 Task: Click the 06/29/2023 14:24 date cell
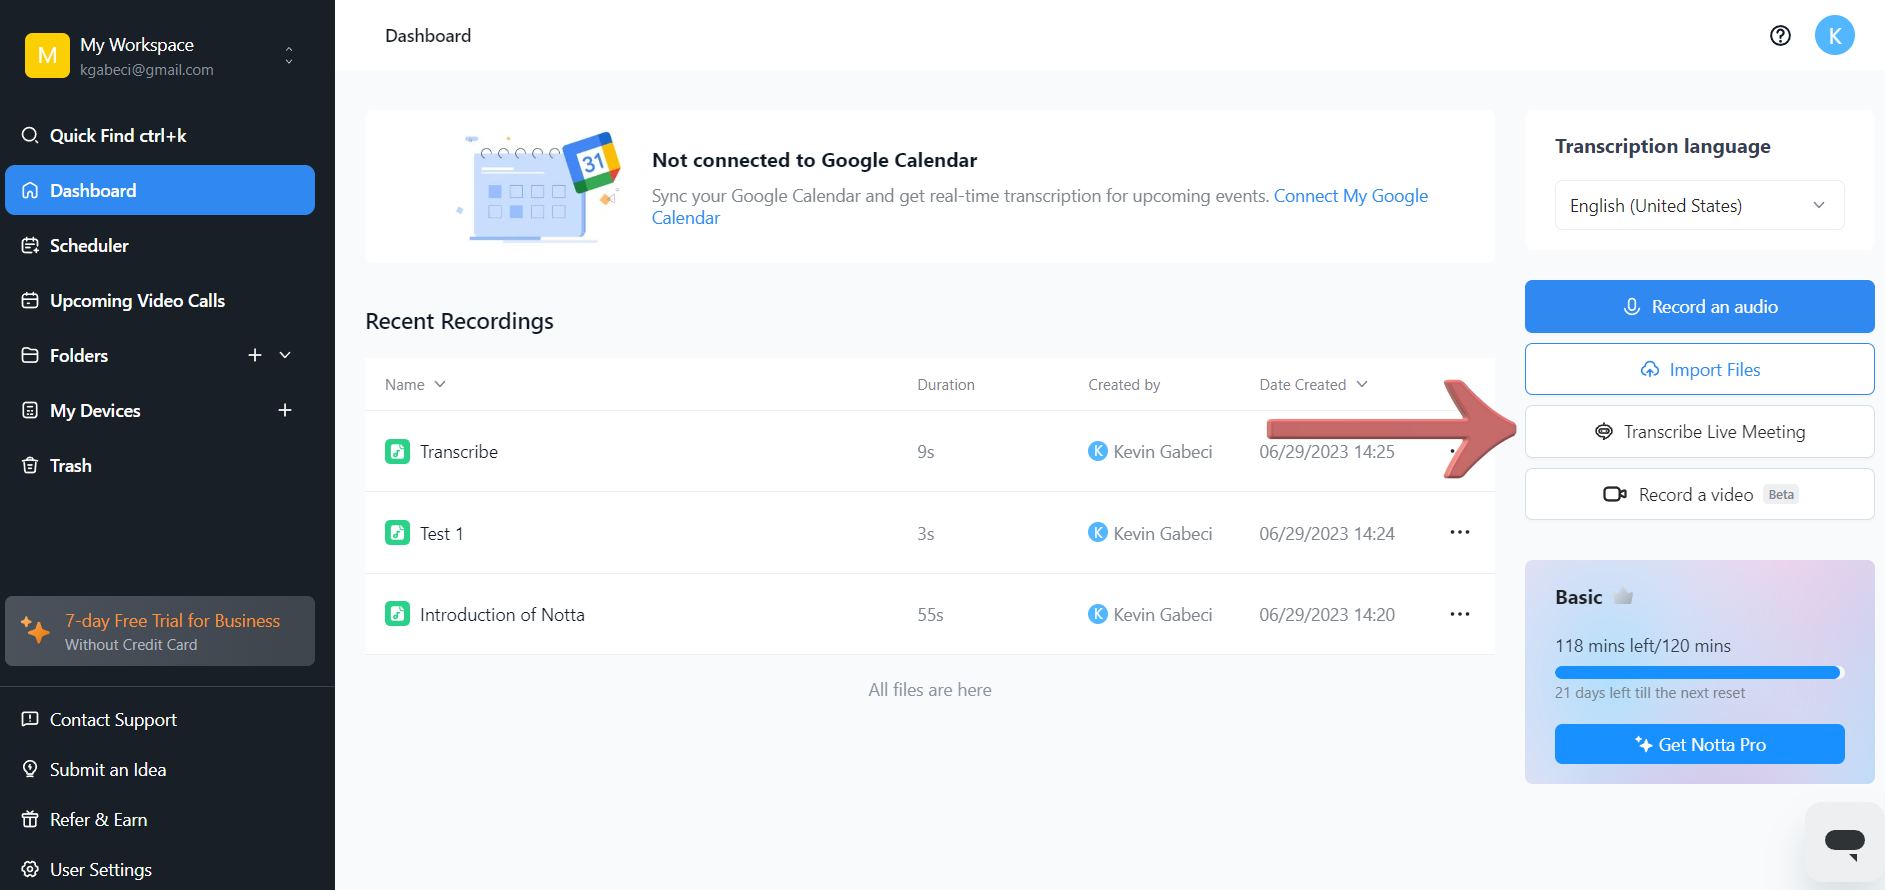(x=1327, y=534)
